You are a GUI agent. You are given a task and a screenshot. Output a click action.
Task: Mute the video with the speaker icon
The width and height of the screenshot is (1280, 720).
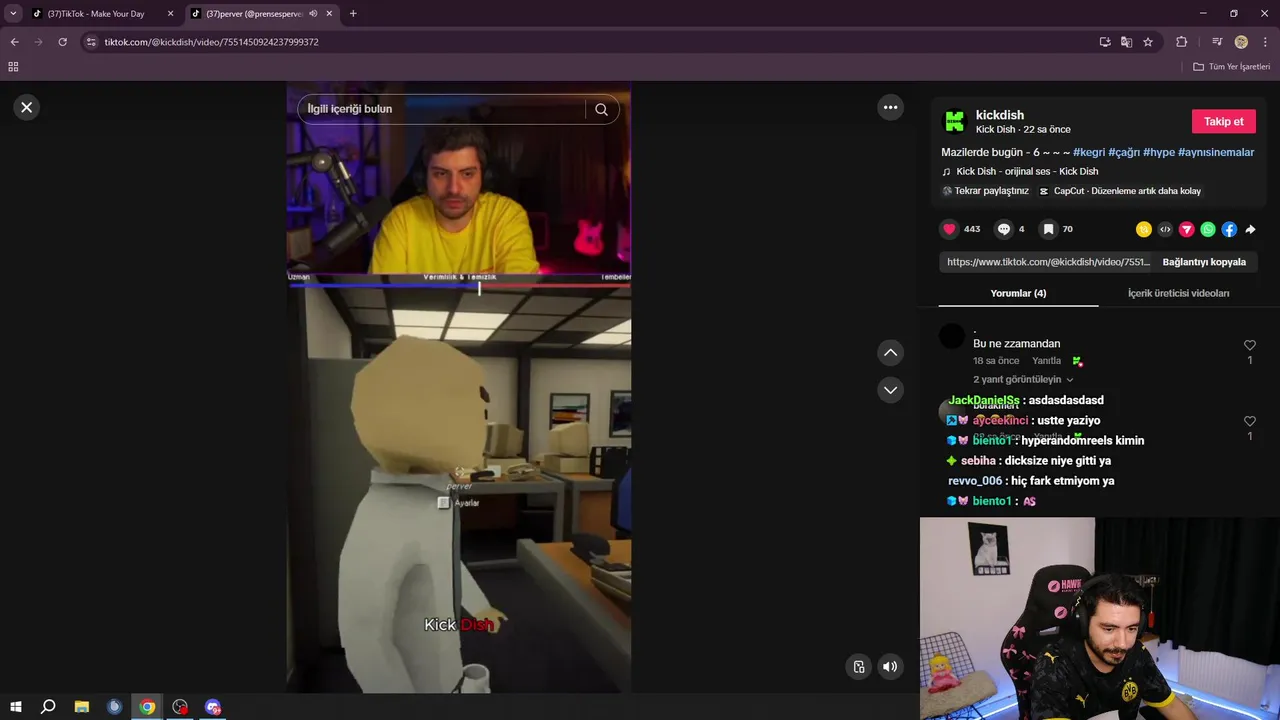coord(890,667)
